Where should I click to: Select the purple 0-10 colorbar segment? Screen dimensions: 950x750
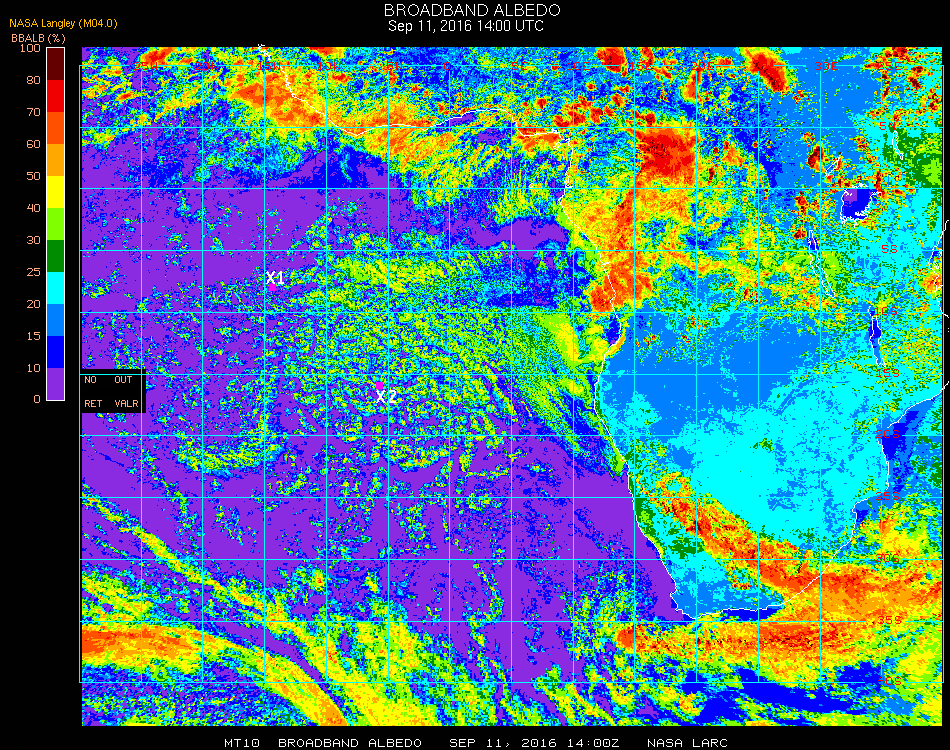[x=55, y=384]
